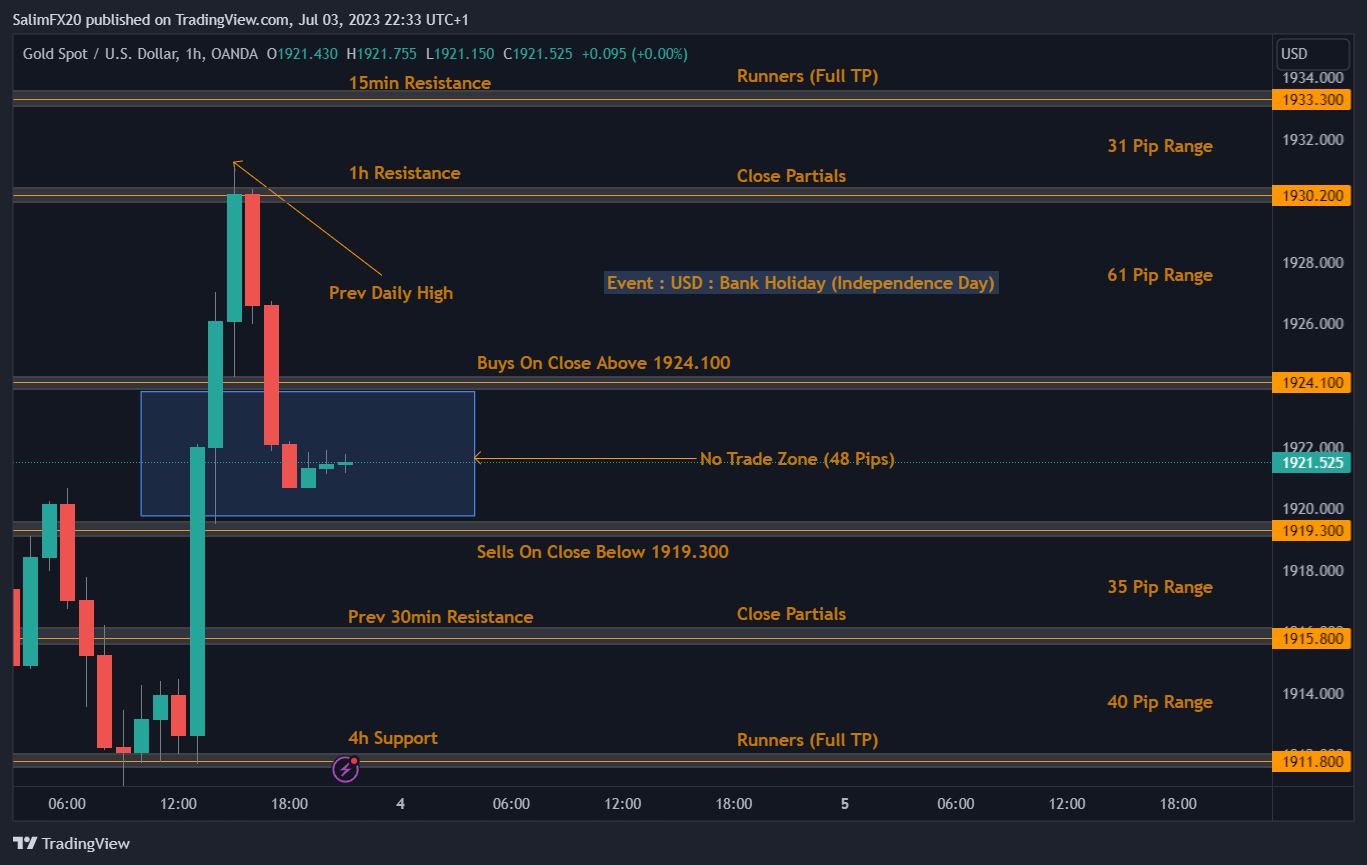1367x865 pixels.
Task: Click the 1933.300 orange price label
Action: click(1311, 99)
